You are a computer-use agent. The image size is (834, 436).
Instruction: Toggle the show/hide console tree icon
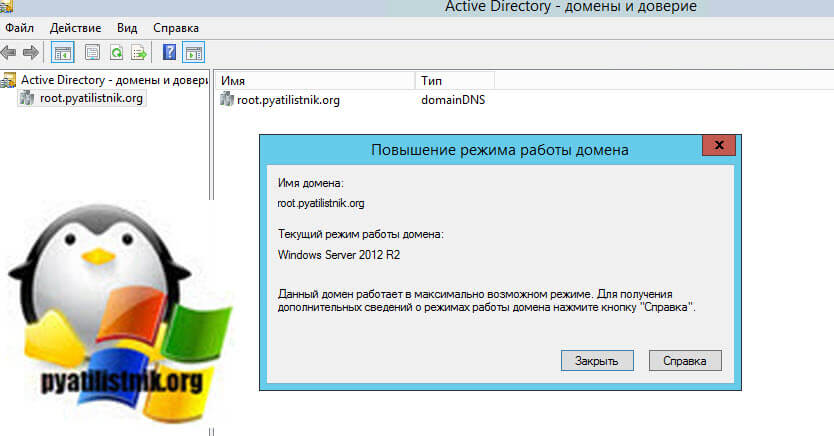pyautogui.click(x=62, y=53)
